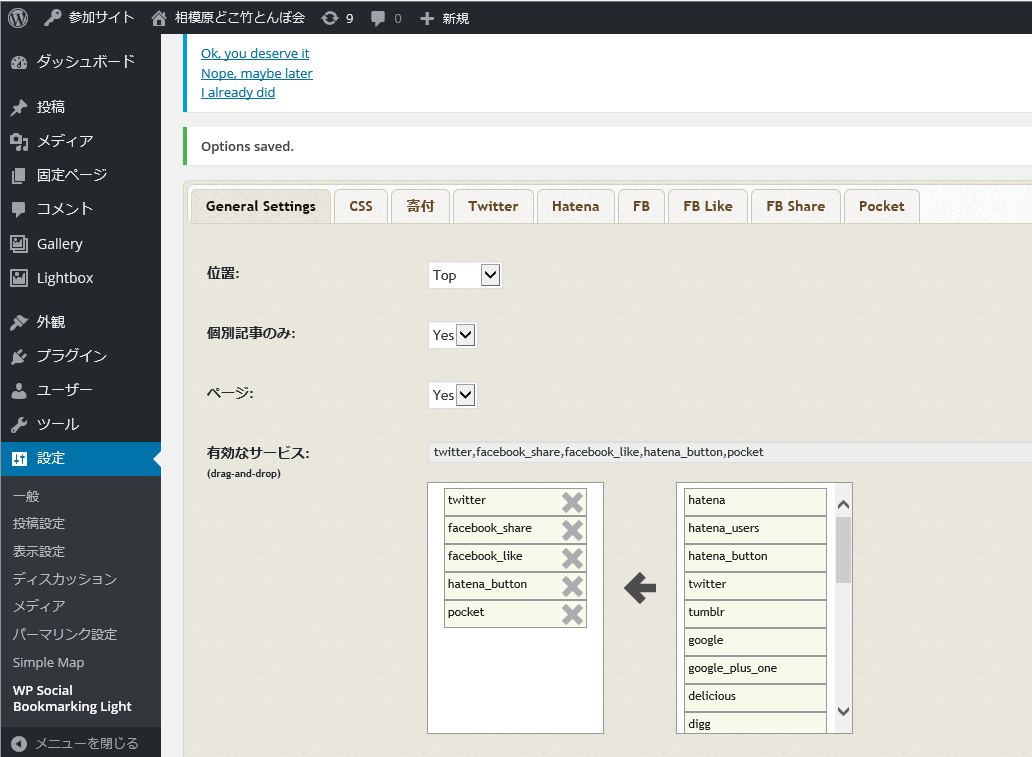Remove facebook_share with its X icon
The width and height of the screenshot is (1032, 757).
click(573, 530)
